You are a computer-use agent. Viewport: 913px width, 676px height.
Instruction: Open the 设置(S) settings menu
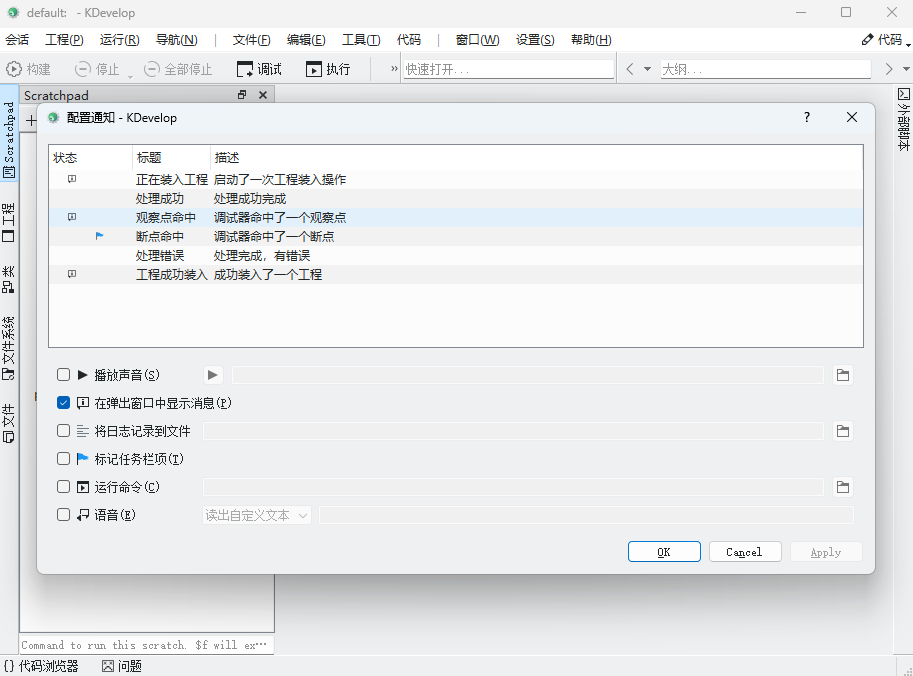[535, 40]
